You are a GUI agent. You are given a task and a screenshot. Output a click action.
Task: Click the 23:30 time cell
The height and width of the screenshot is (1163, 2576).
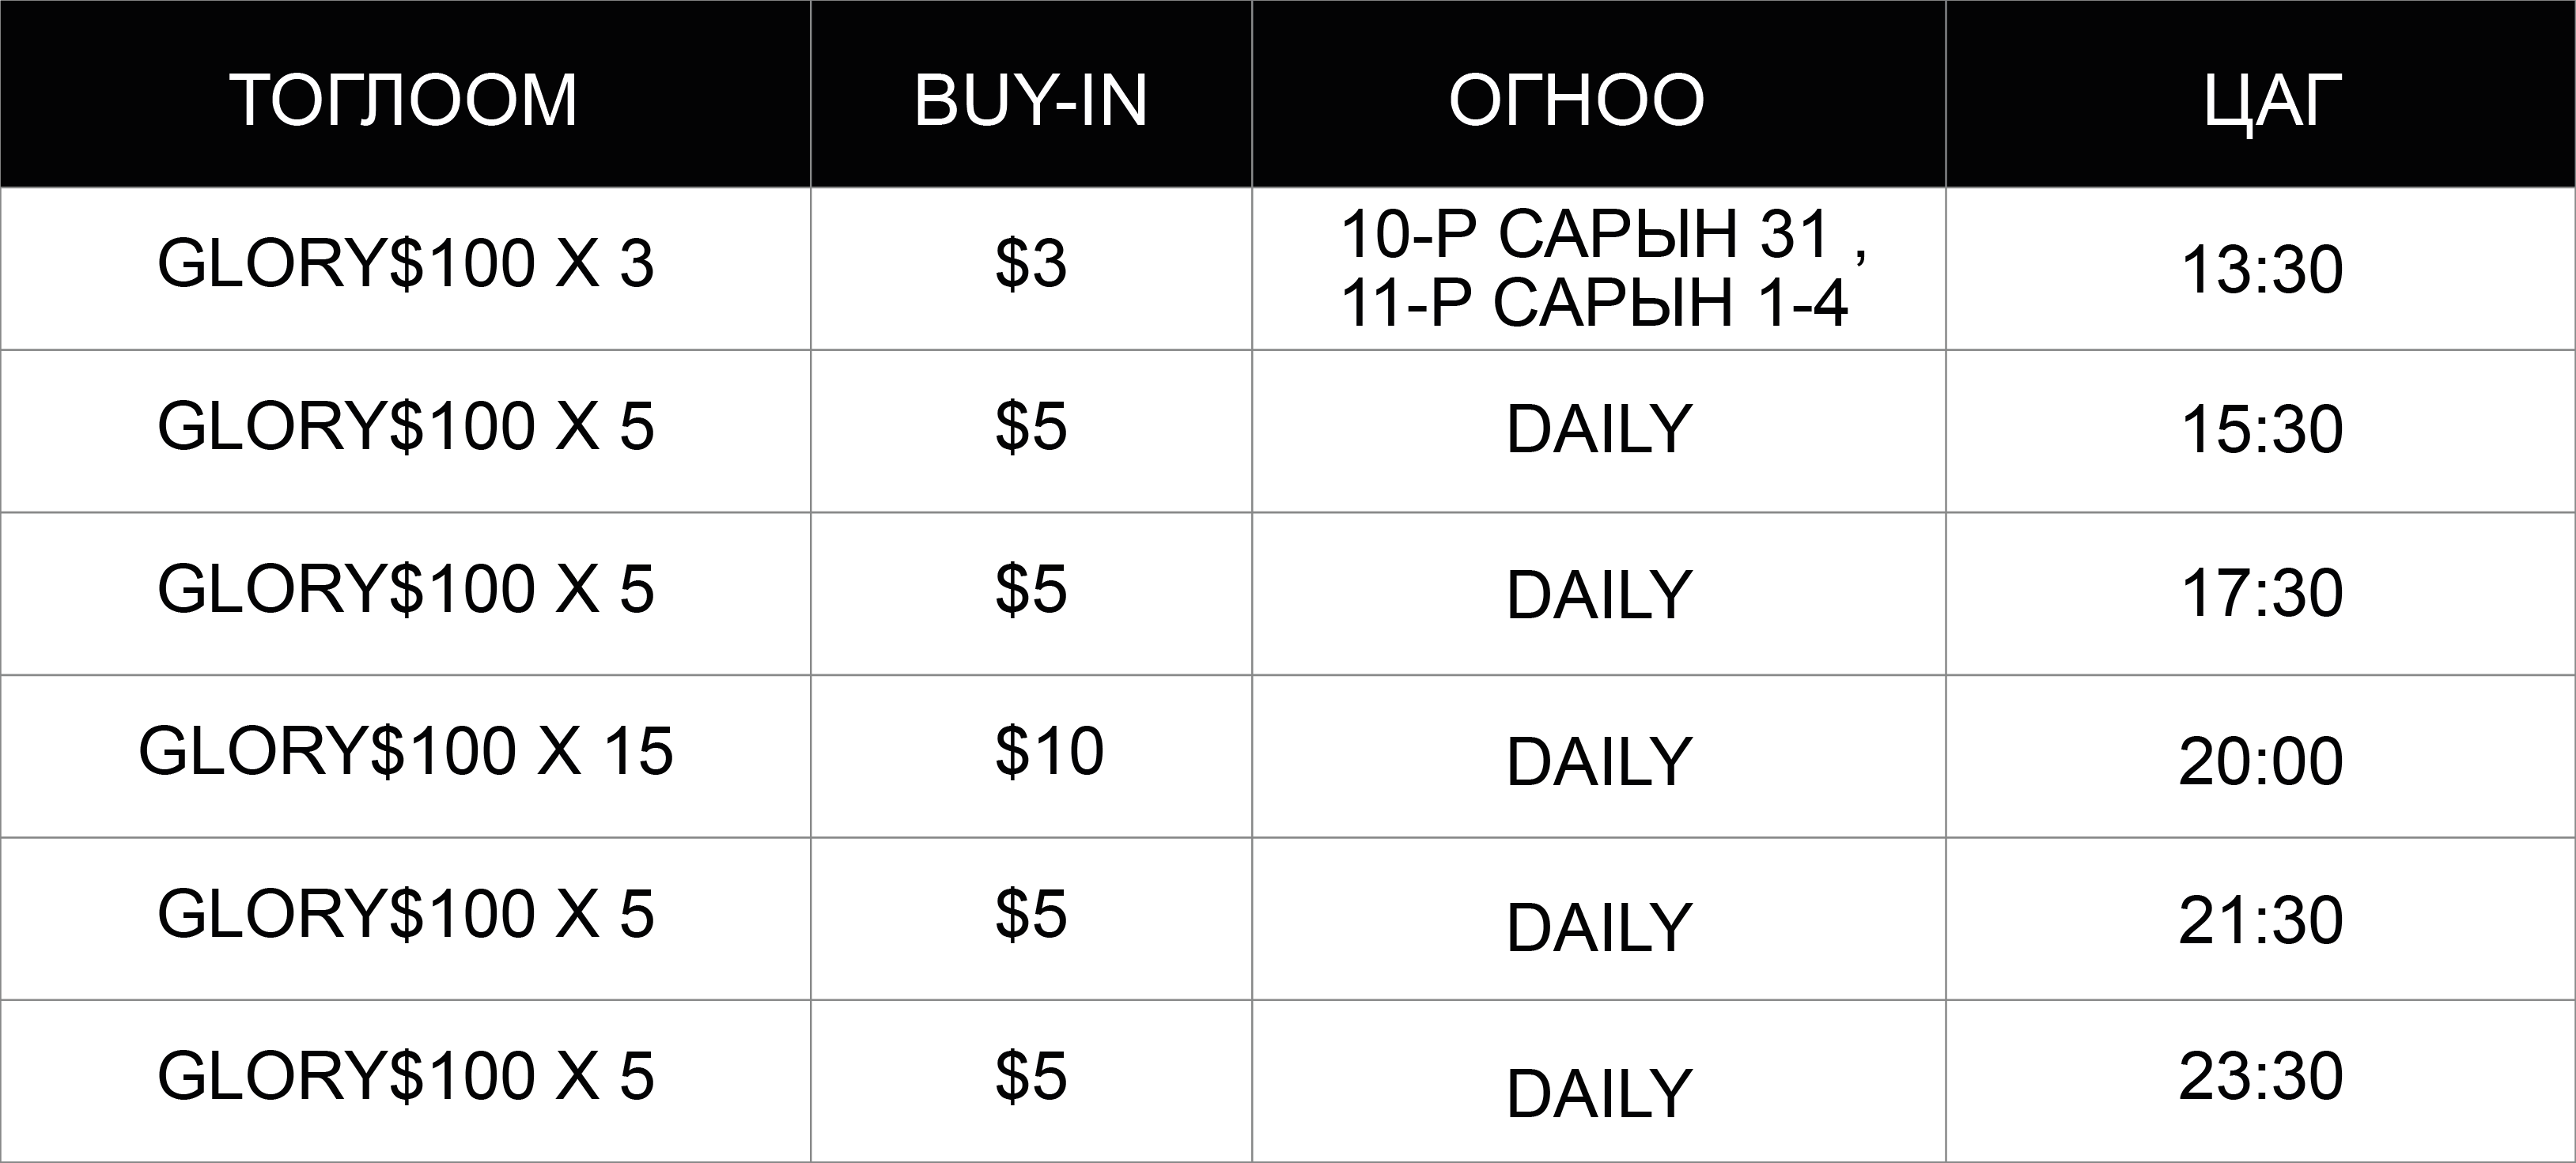click(2260, 1081)
